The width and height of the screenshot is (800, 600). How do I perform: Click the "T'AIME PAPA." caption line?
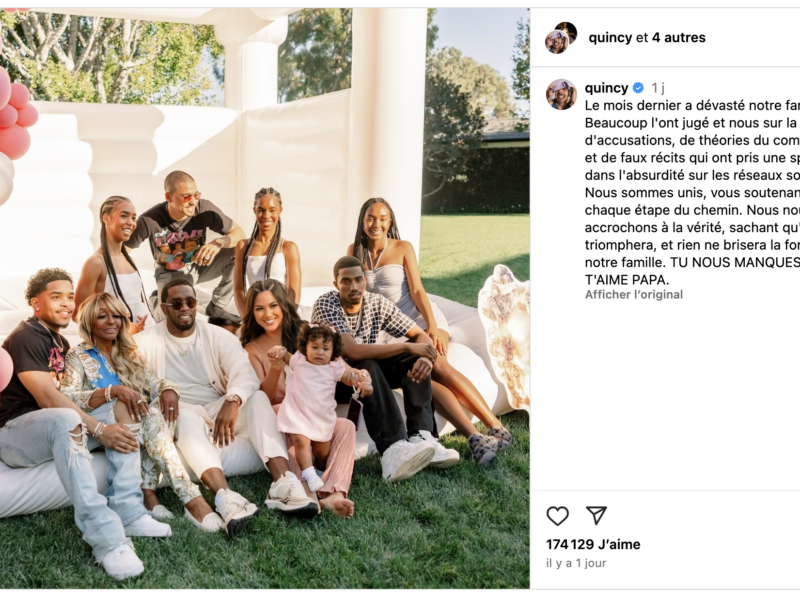click(627, 280)
